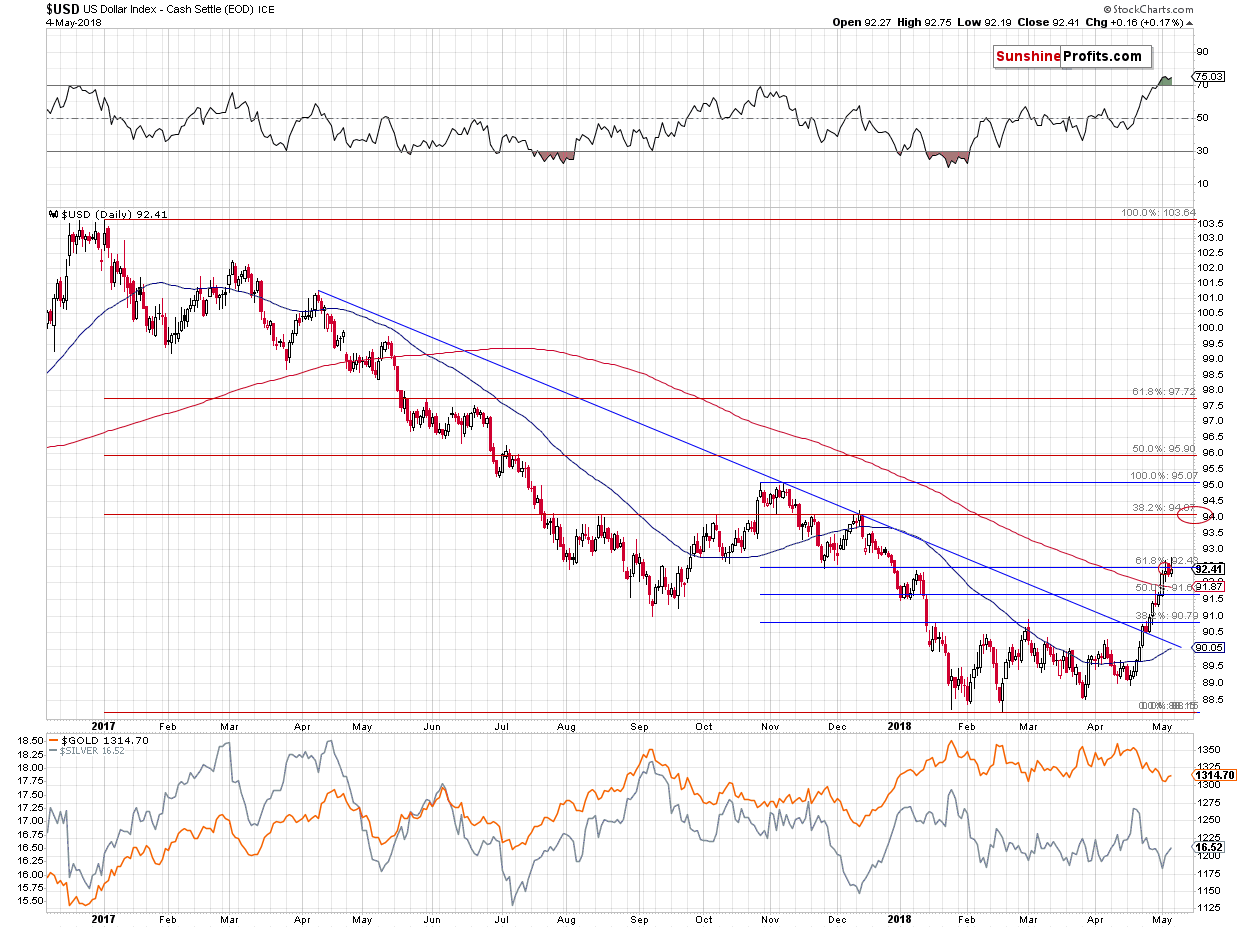Click the 61.8%: 97.72 retracement label

(x=1164, y=392)
